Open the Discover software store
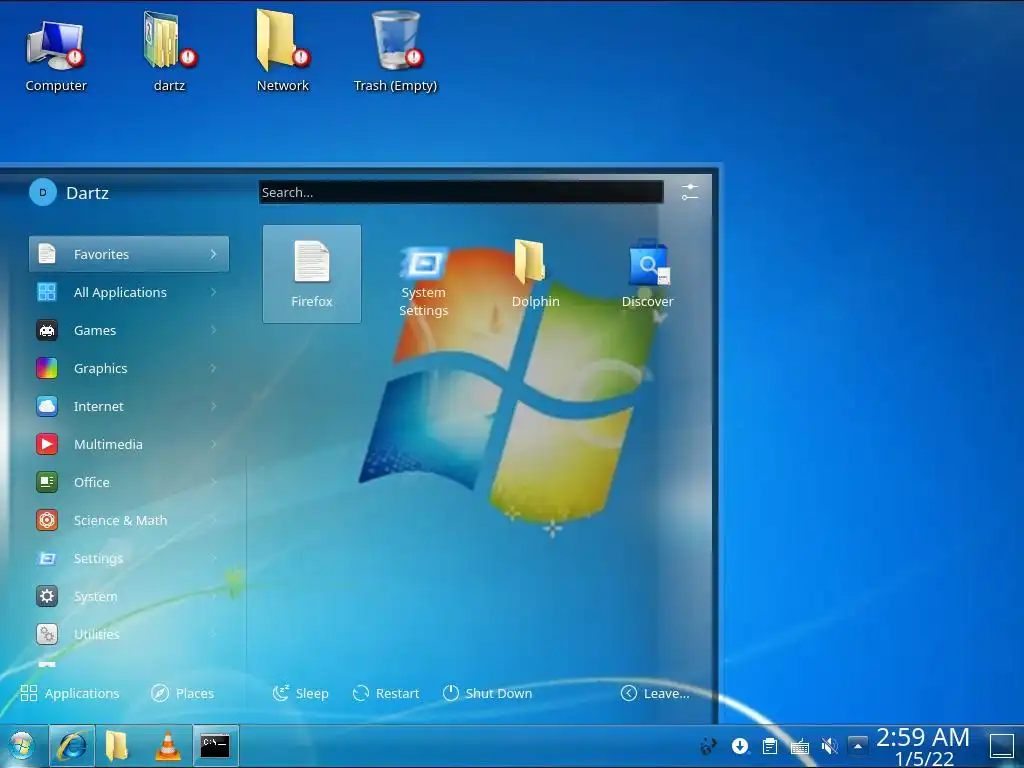Viewport: 1024px width, 768px height. pos(647,274)
